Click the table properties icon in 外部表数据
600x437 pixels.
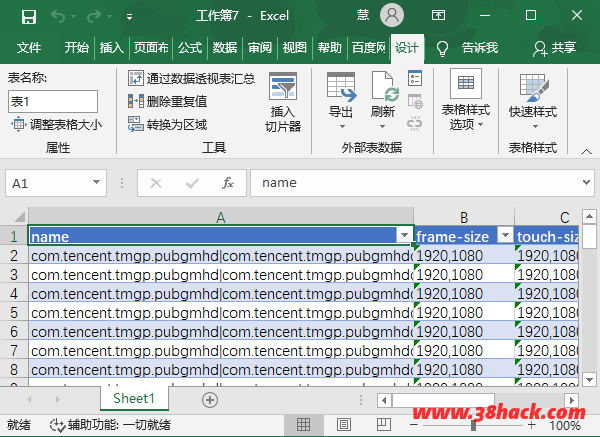[415, 78]
